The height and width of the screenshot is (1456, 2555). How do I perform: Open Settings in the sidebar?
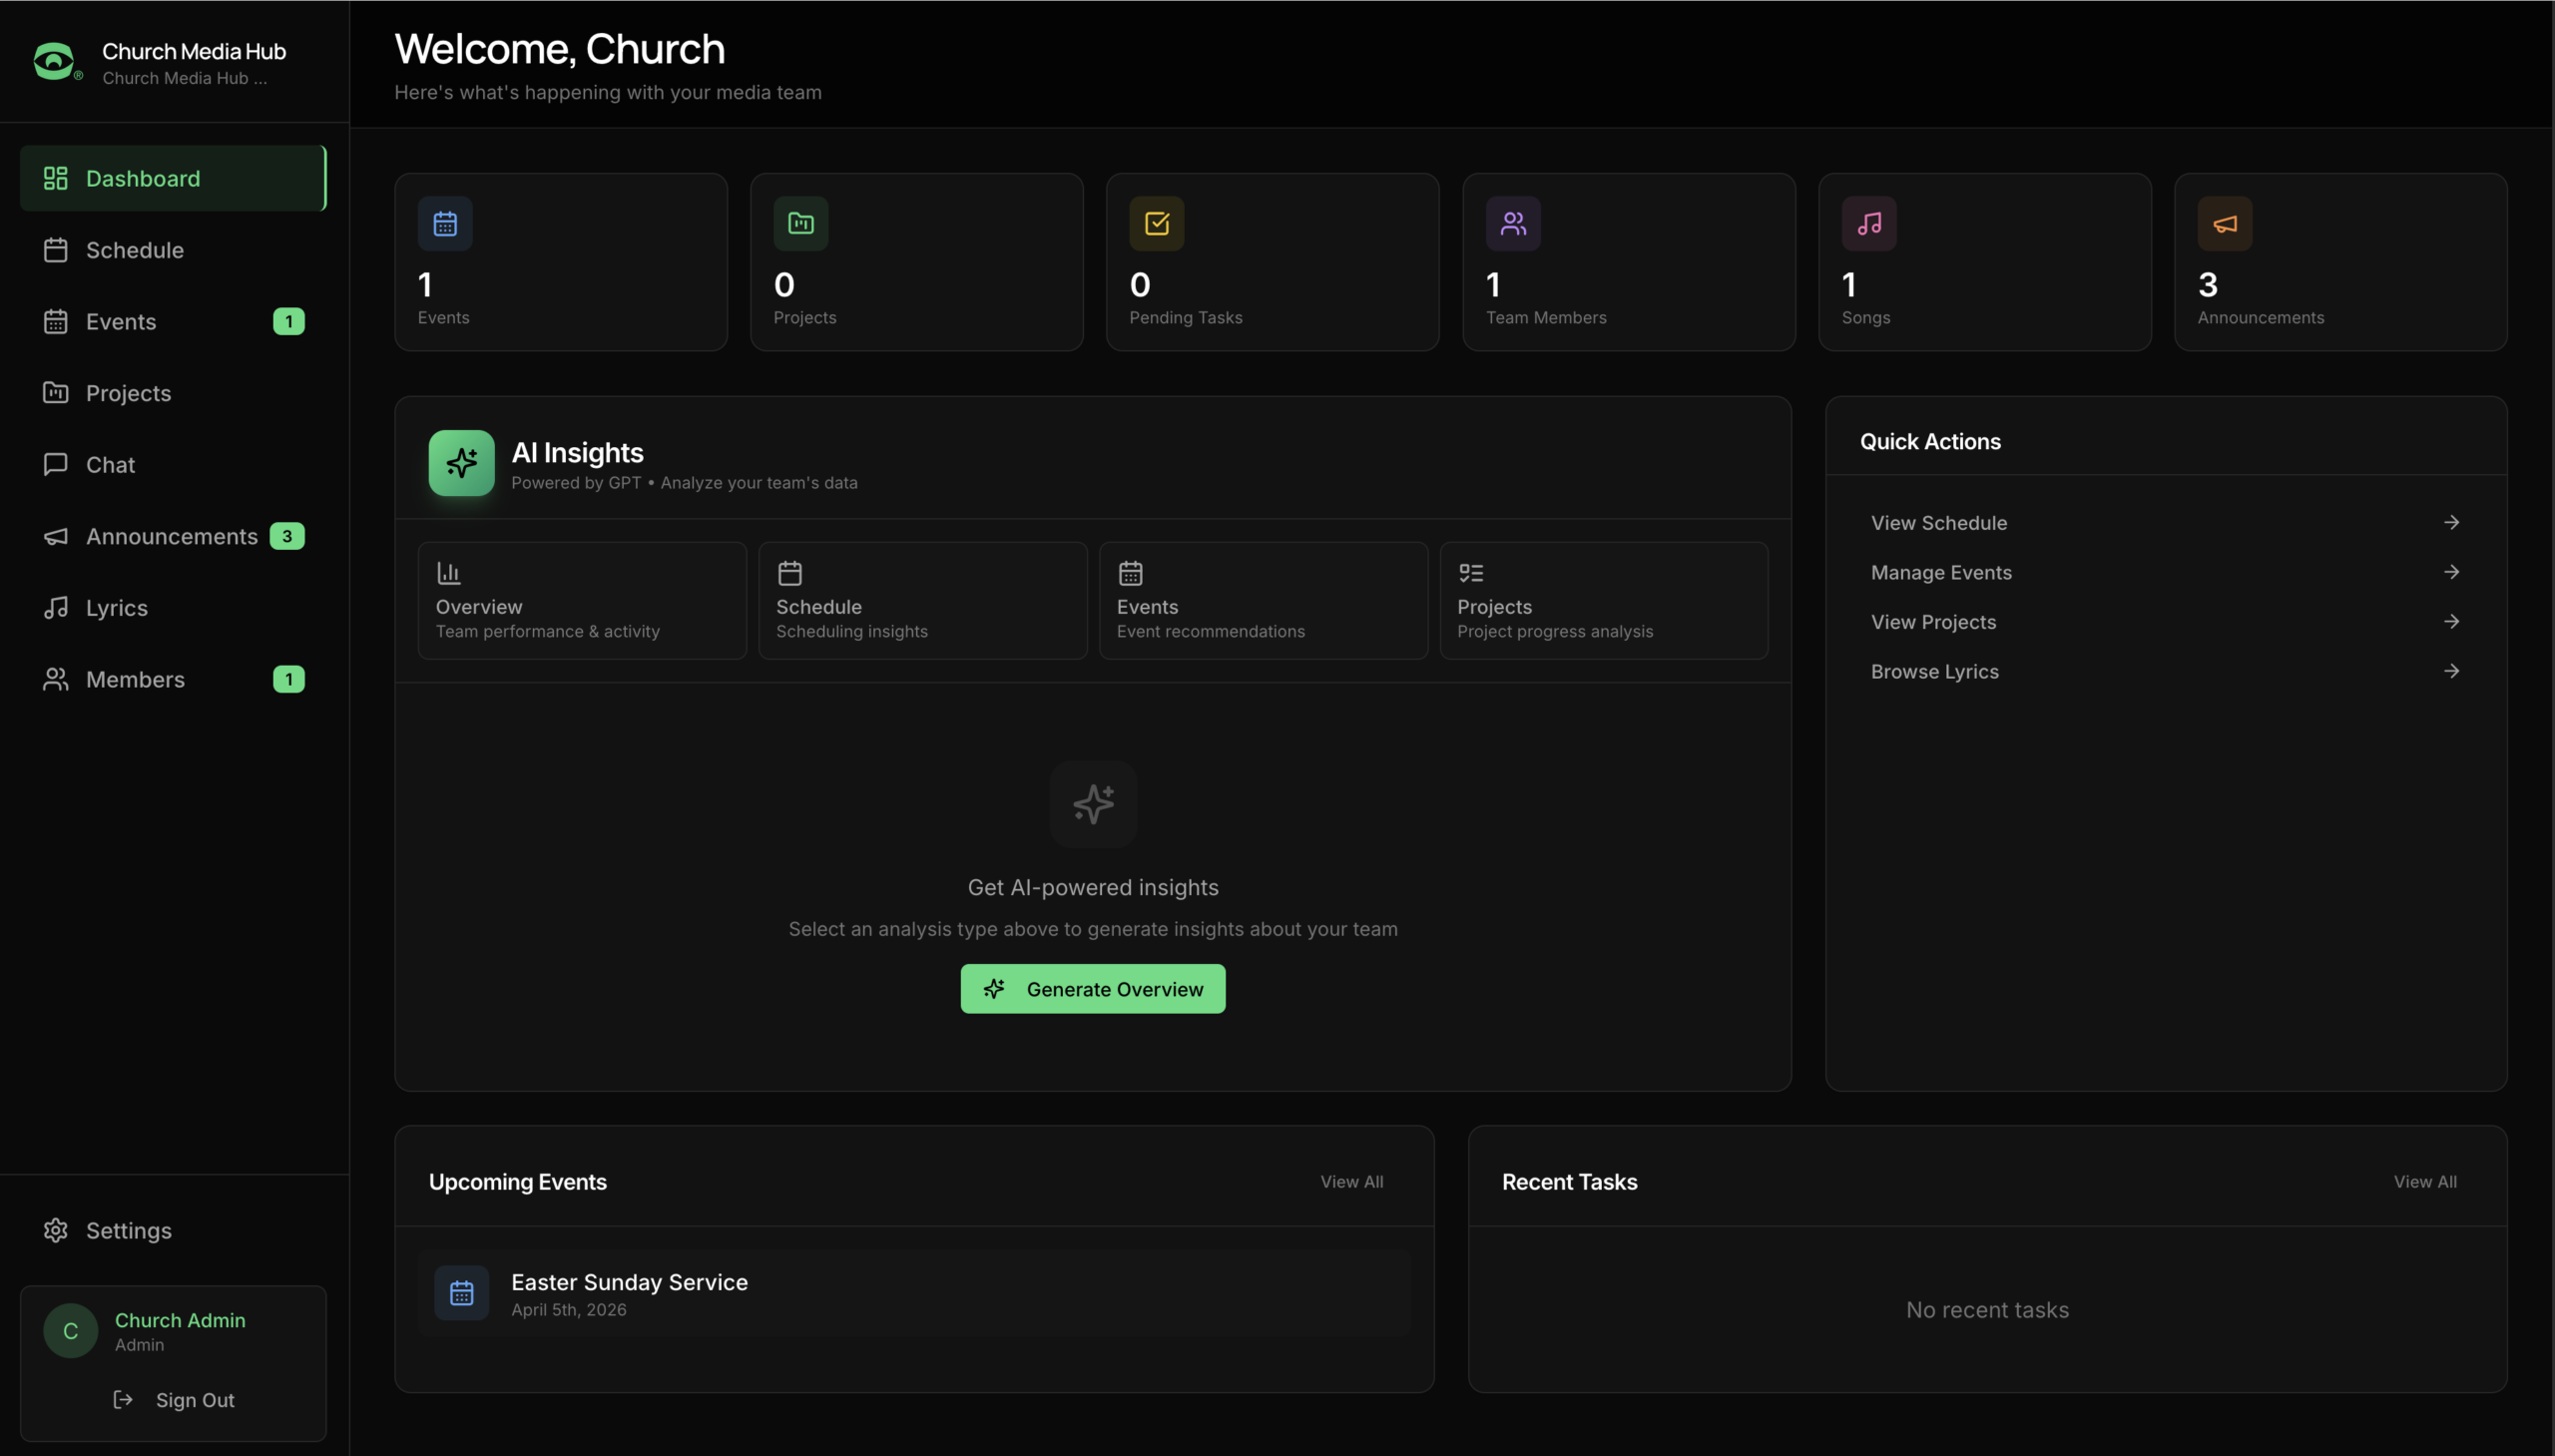point(173,1230)
